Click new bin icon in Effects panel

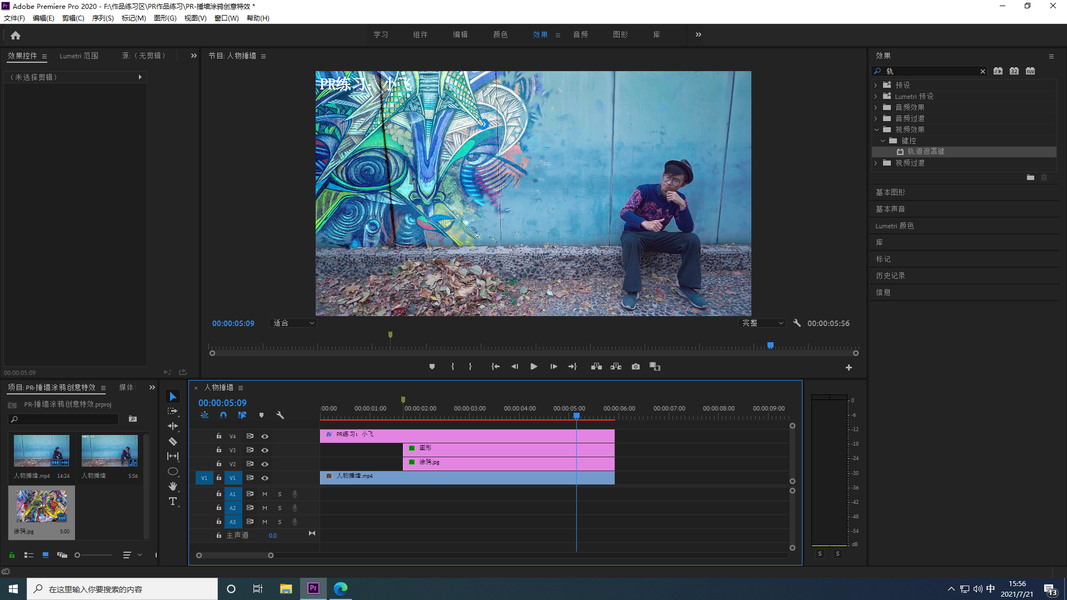1030,178
